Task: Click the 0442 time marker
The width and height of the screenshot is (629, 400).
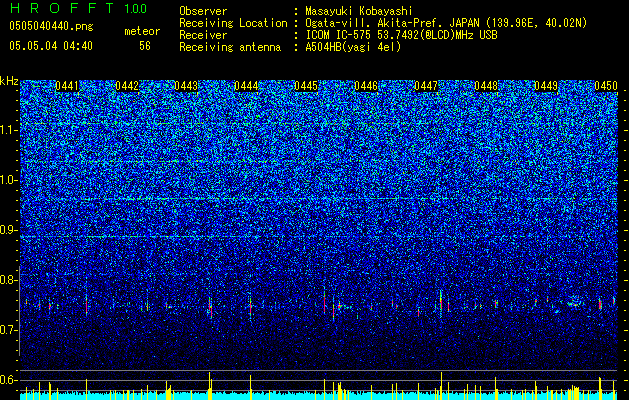Action: point(127,86)
